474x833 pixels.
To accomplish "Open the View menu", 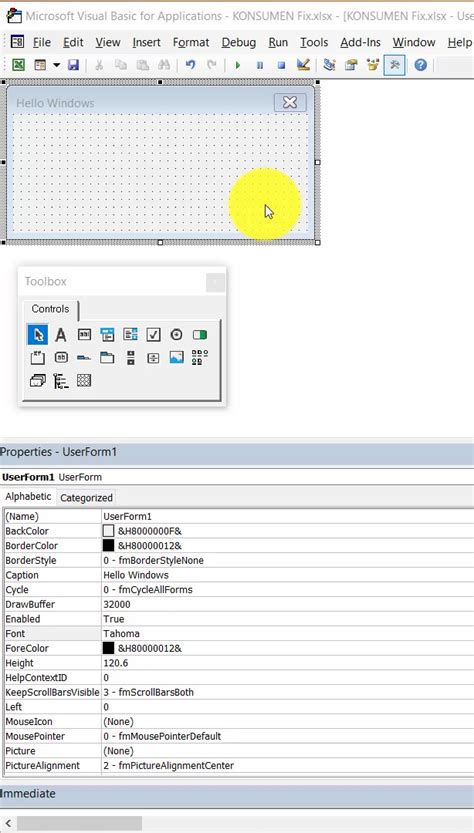I will (x=108, y=42).
